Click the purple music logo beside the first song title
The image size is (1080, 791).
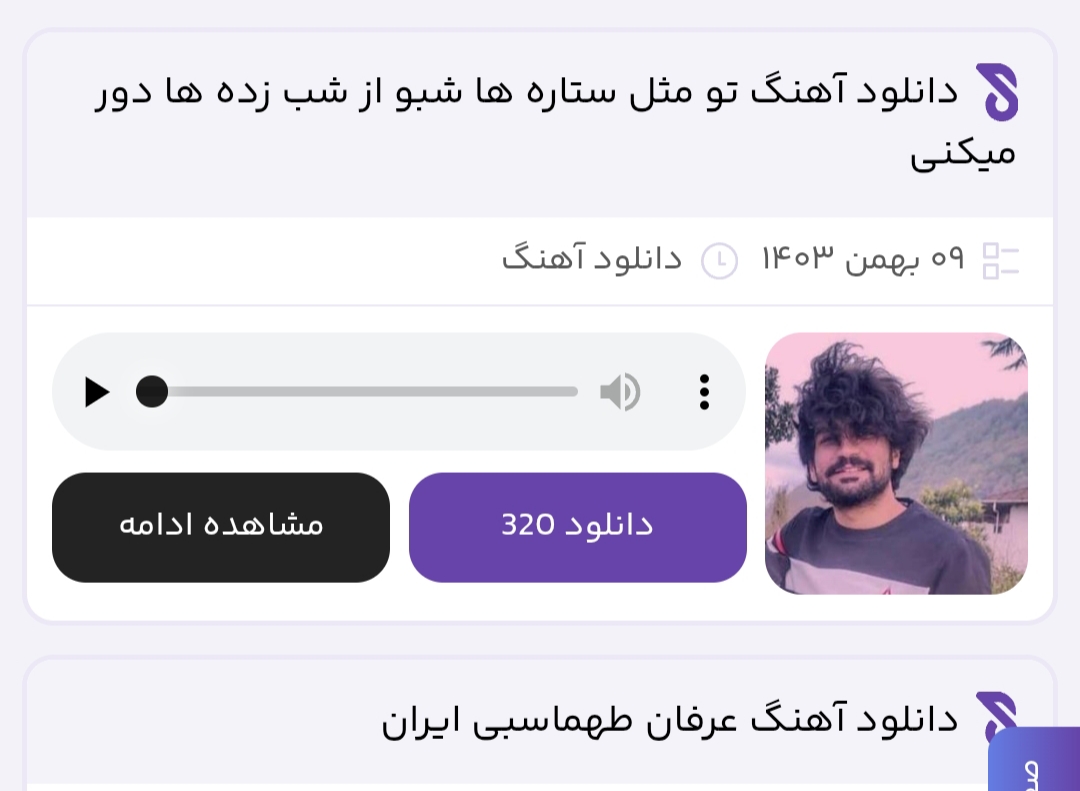(x=996, y=92)
